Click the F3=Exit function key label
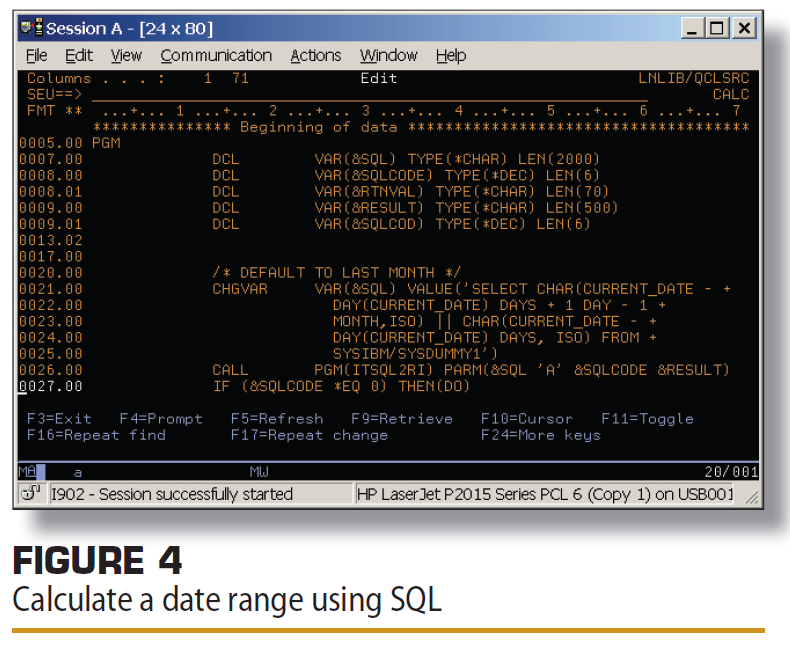The image size is (790, 645). point(59,419)
